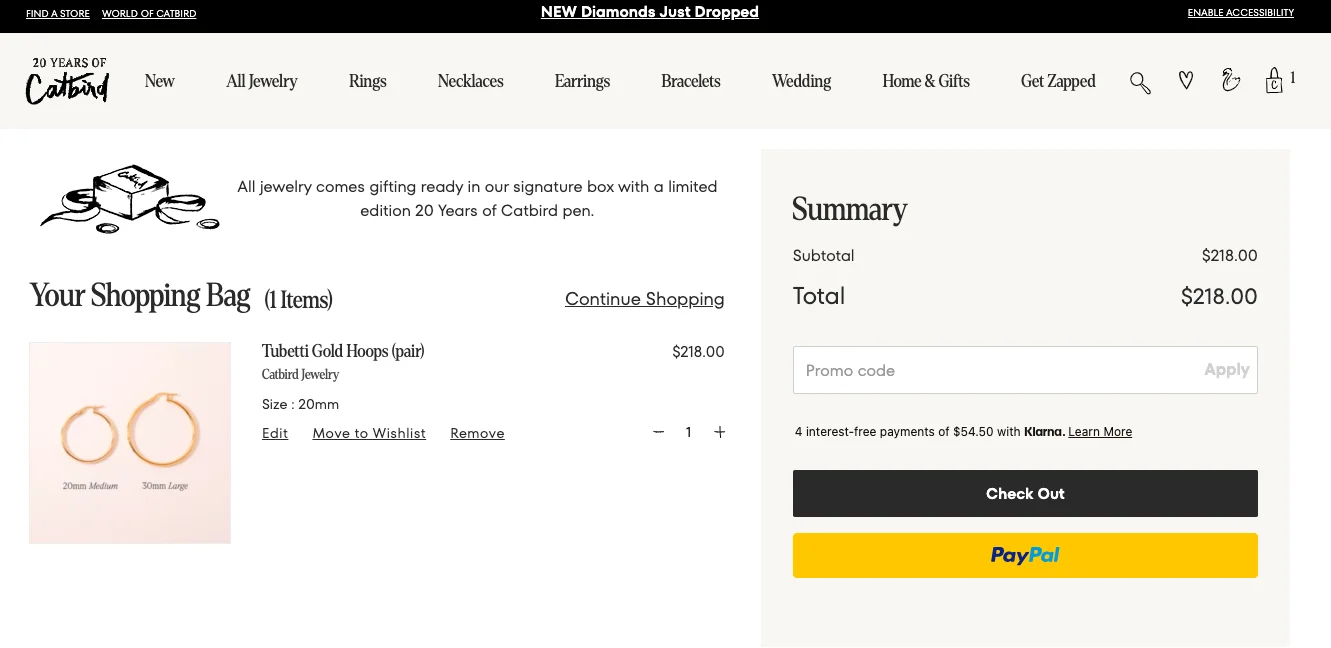Open the wishlist heart icon

pyautogui.click(x=1186, y=81)
